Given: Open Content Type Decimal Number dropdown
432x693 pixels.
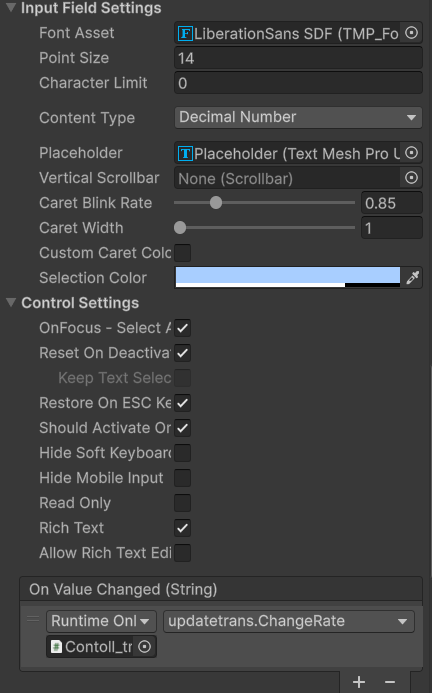Looking at the screenshot, I should click(298, 118).
